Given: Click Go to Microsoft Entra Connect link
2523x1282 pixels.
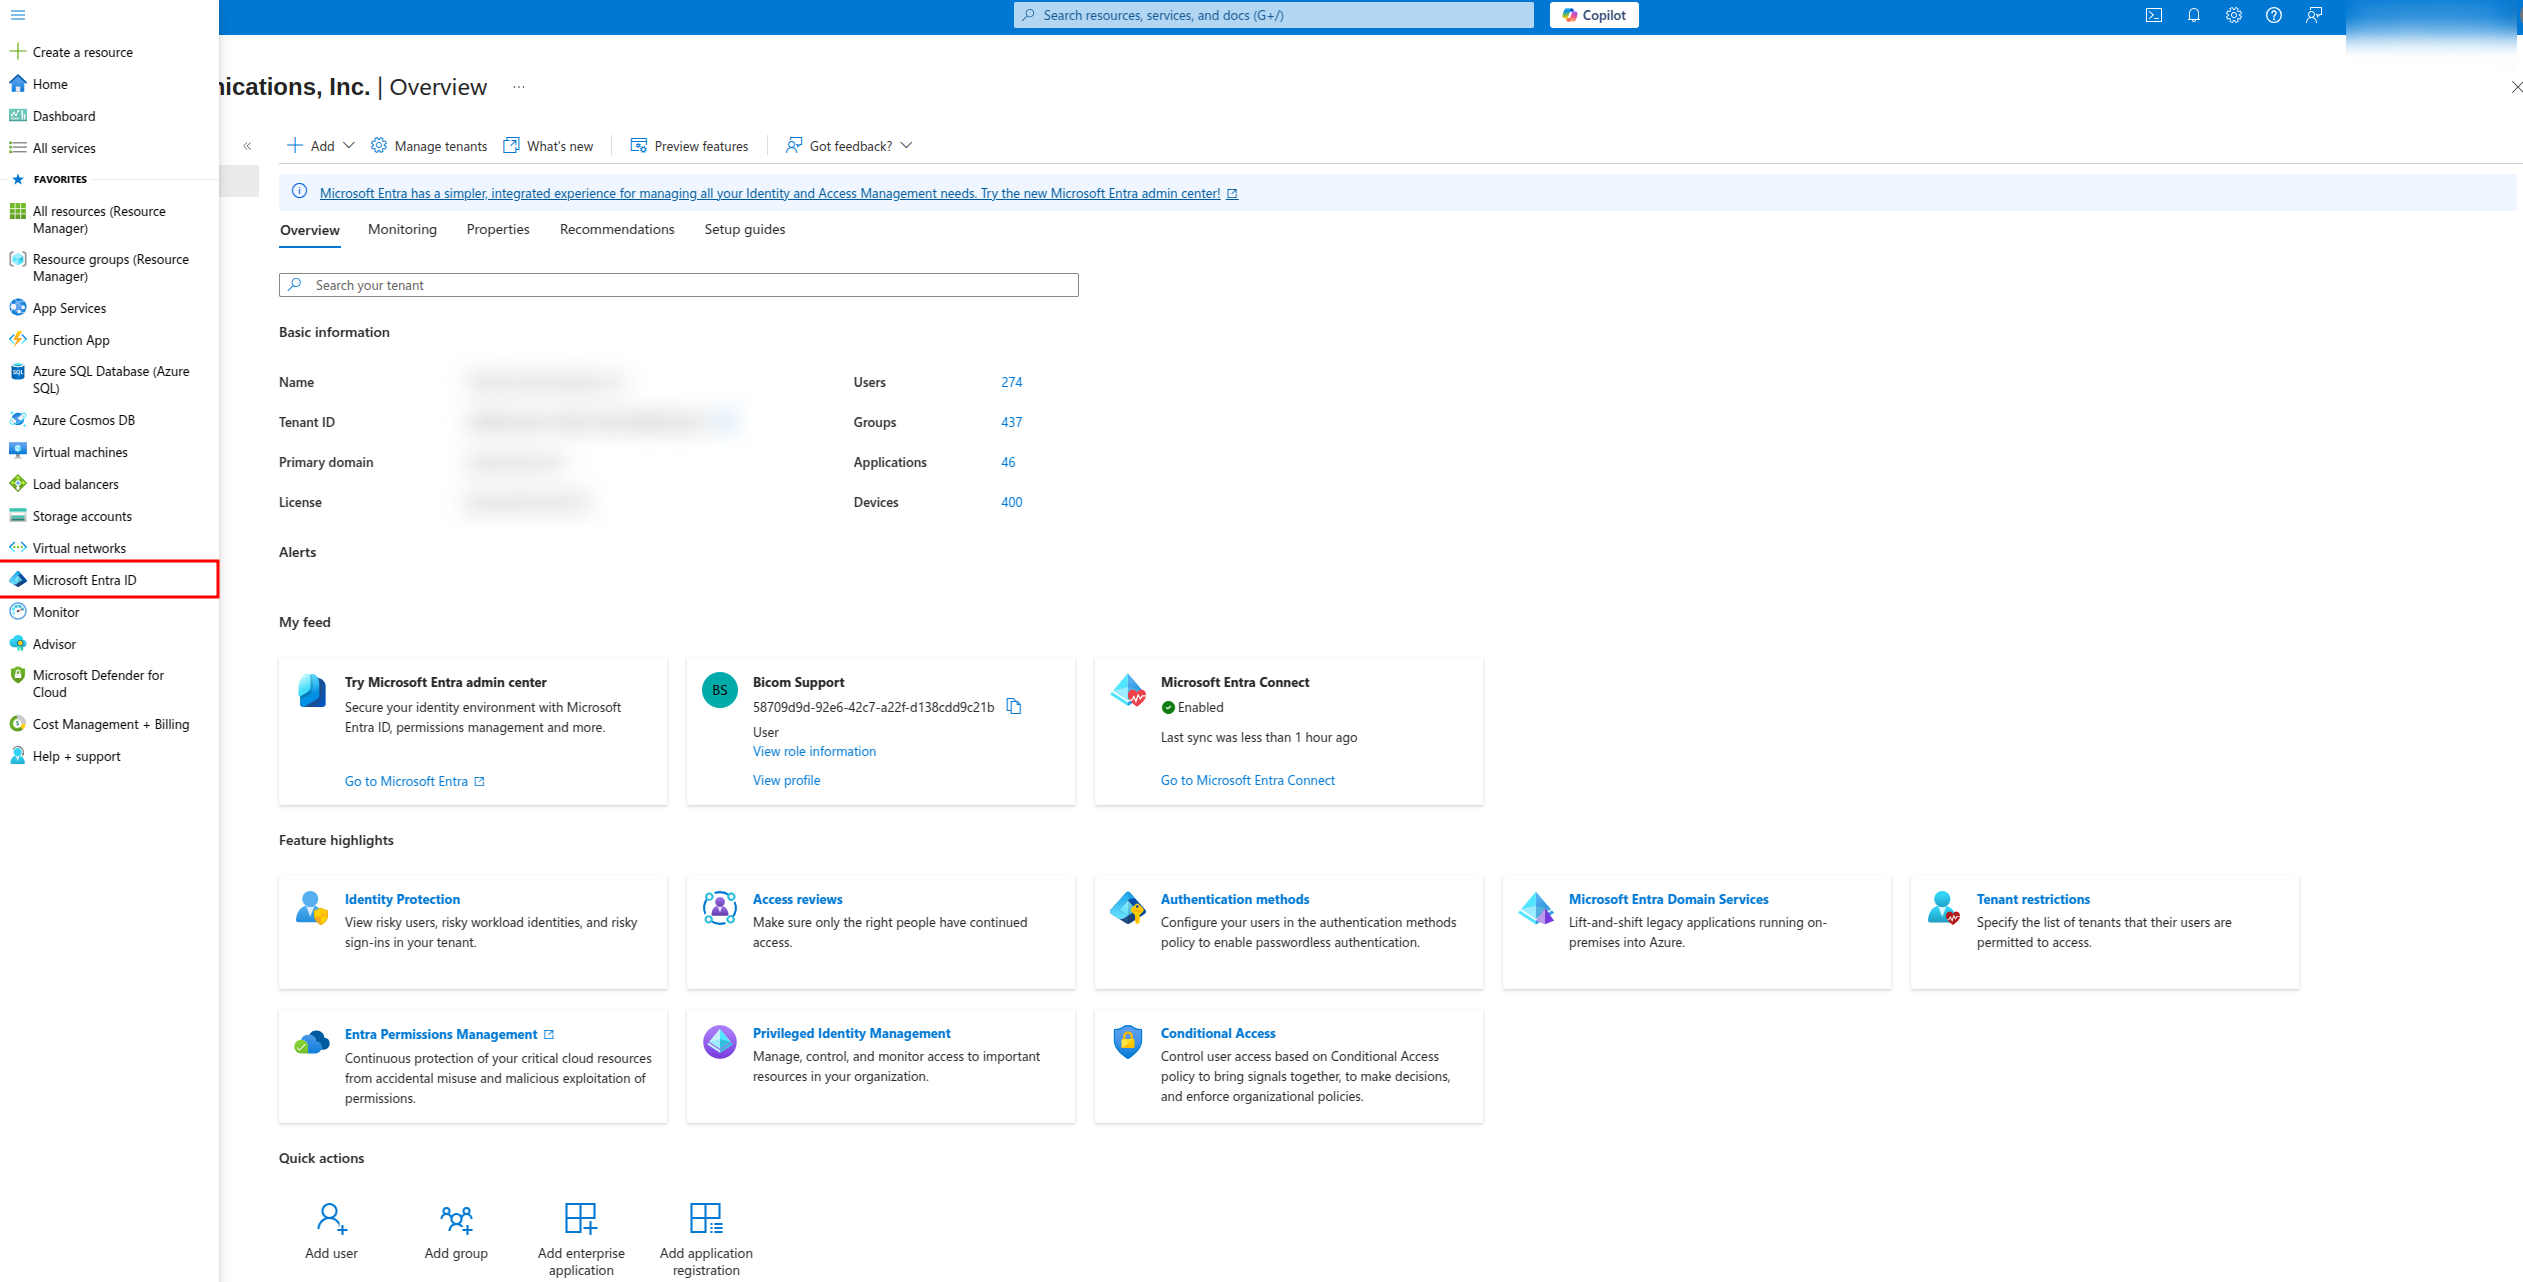Looking at the screenshot, I should click(1247, 780).
